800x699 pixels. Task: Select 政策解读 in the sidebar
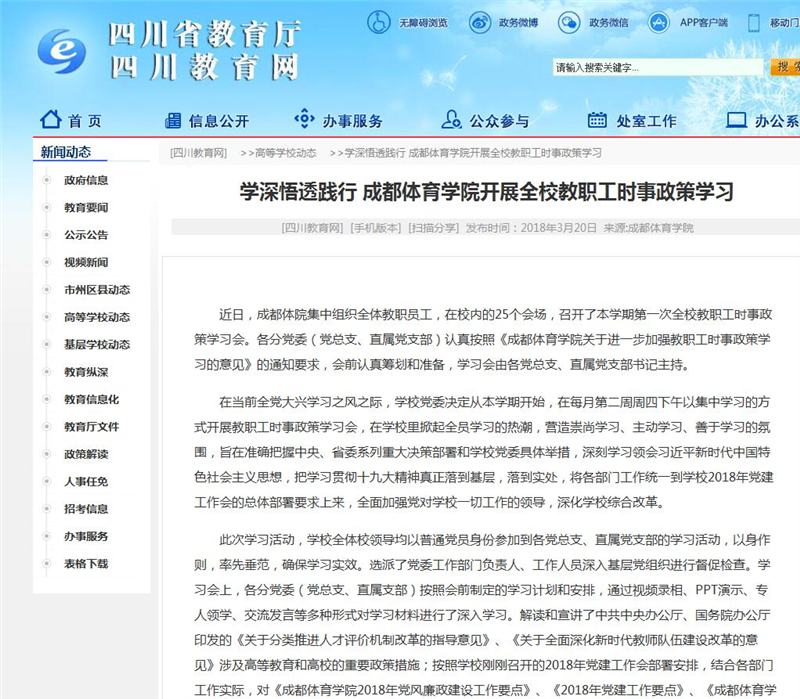86,455
